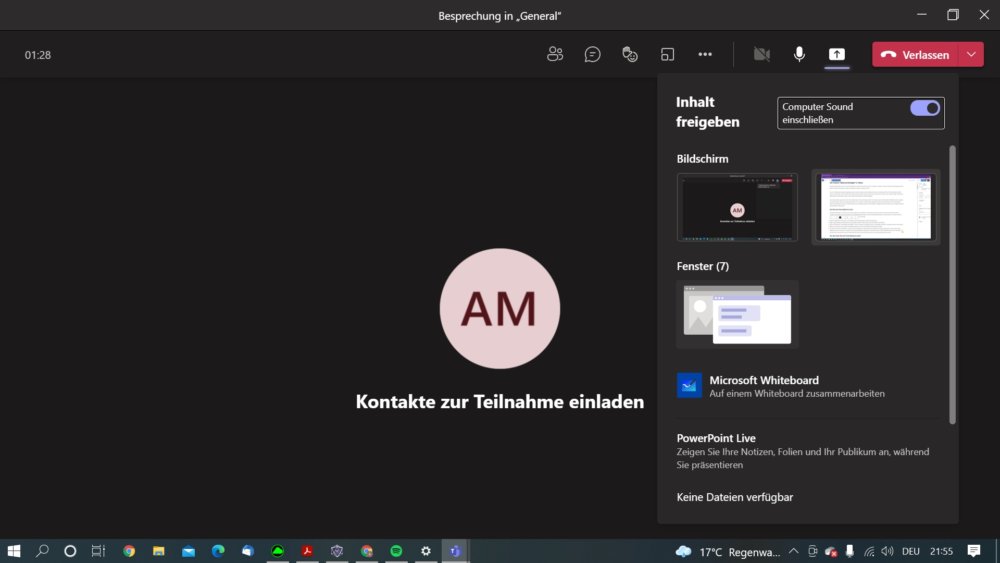Click the 01:28 meeting timer
1000x563 pixels.
[x=38, y=55]
